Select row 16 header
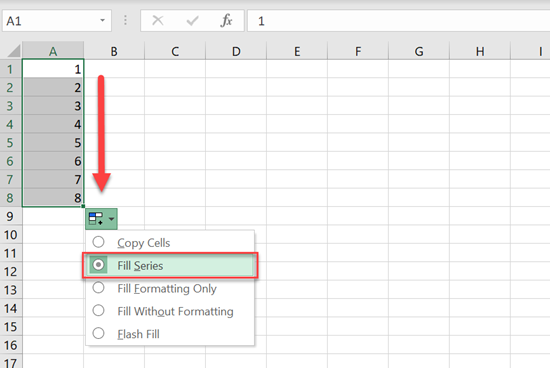 coord(11,345)
